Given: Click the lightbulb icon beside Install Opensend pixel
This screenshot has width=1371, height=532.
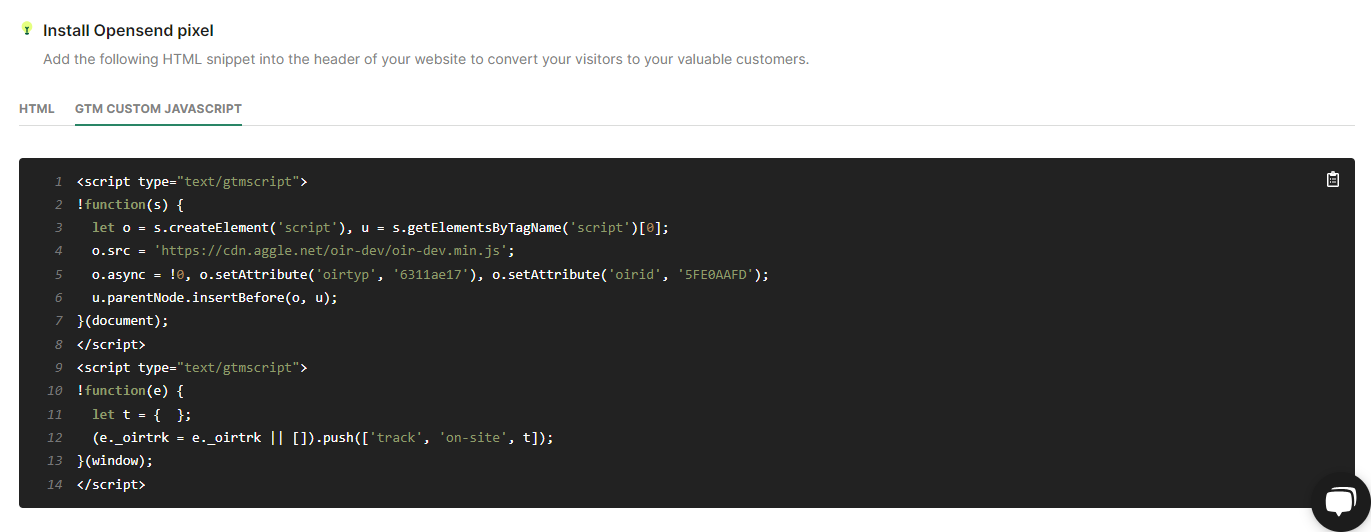Looking at the screenshot, I should tap(27, 30).
